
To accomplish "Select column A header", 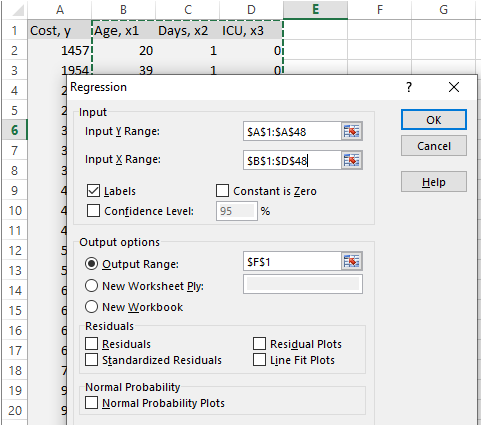I will click(60, 10).
